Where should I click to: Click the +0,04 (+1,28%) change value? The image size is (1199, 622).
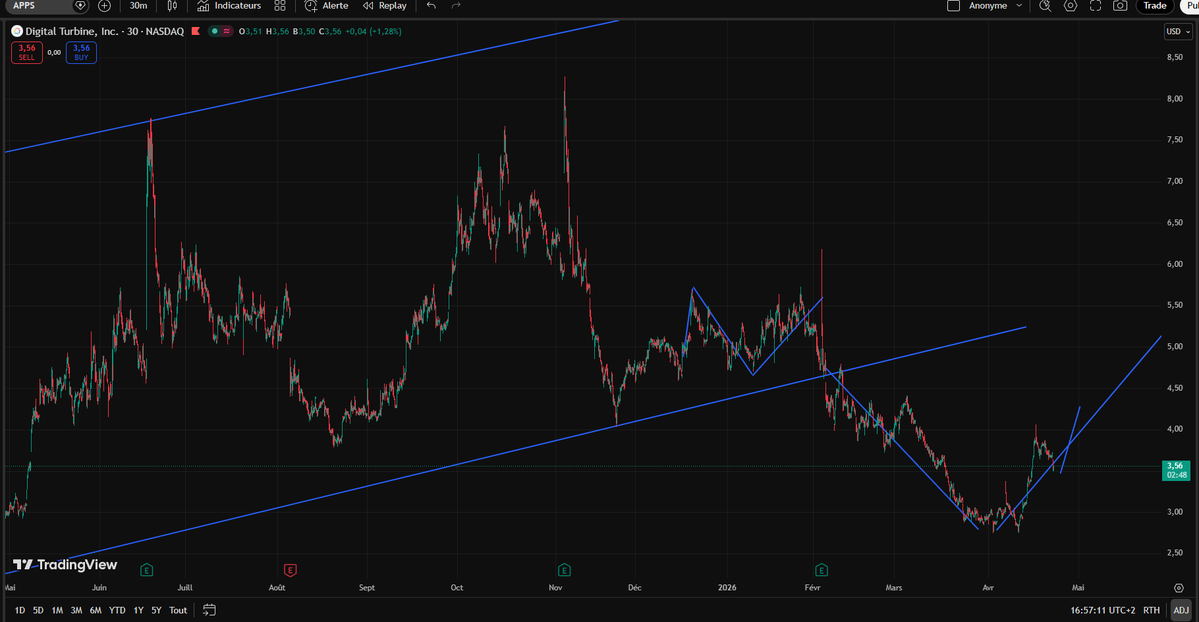point(373,31)
